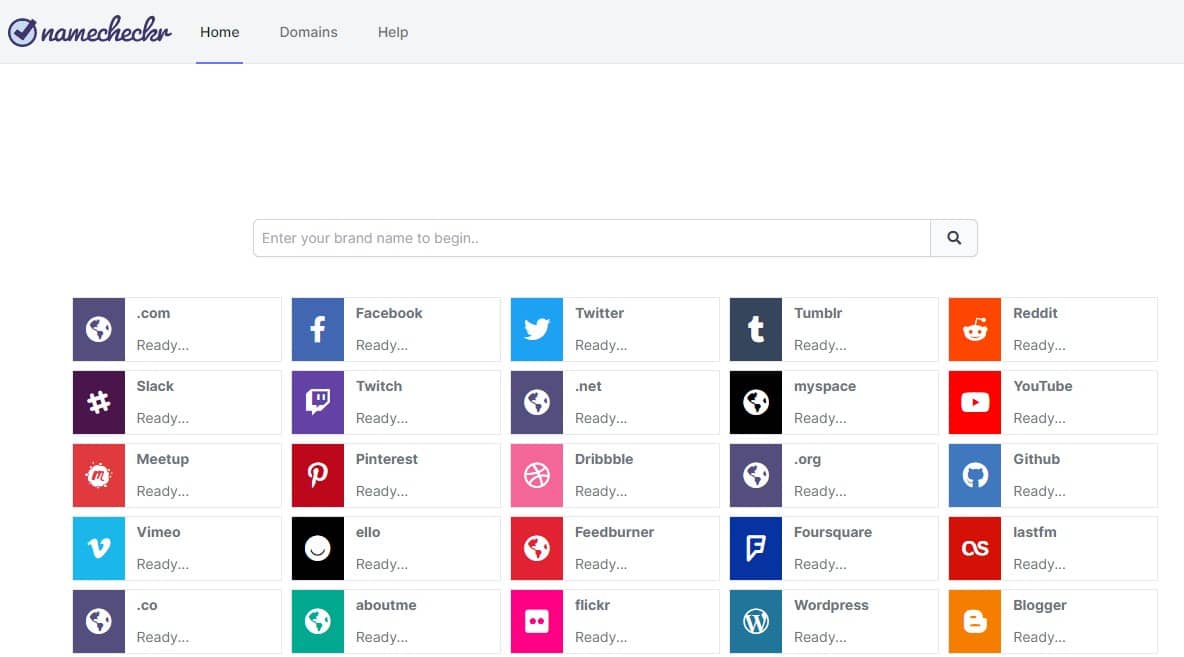Click the Ready status under .com
The width and height of the screenshot is (1184, 657).
point(162,345)
